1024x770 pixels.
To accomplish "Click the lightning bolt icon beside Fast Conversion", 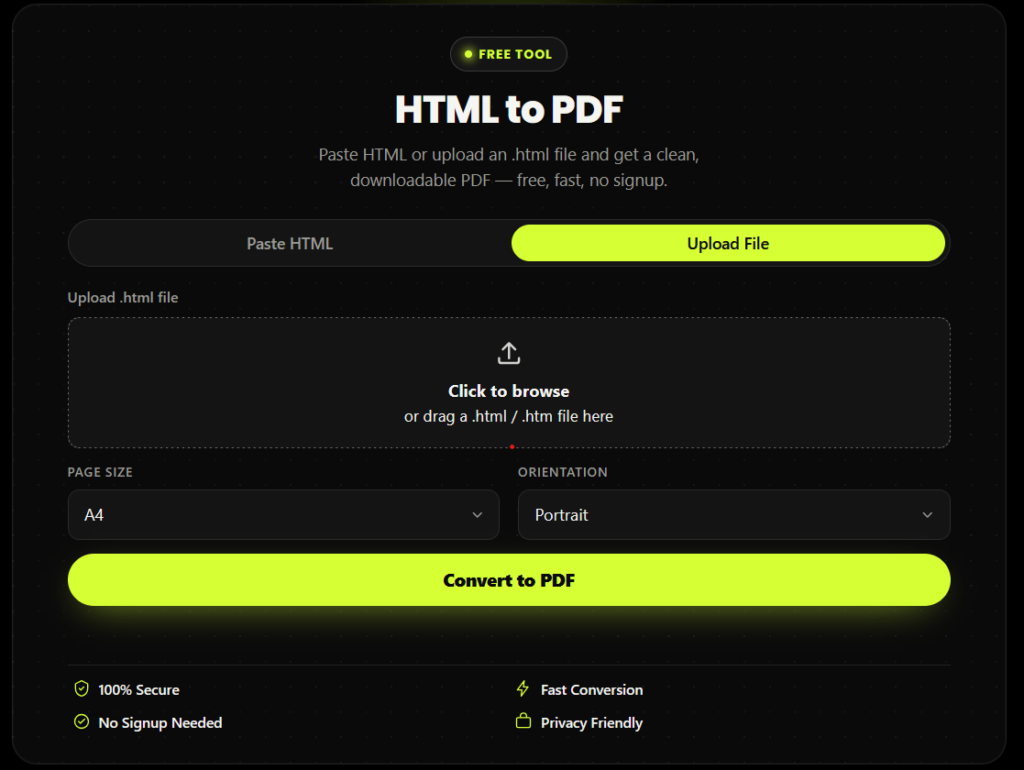I will tap(523, 688).
